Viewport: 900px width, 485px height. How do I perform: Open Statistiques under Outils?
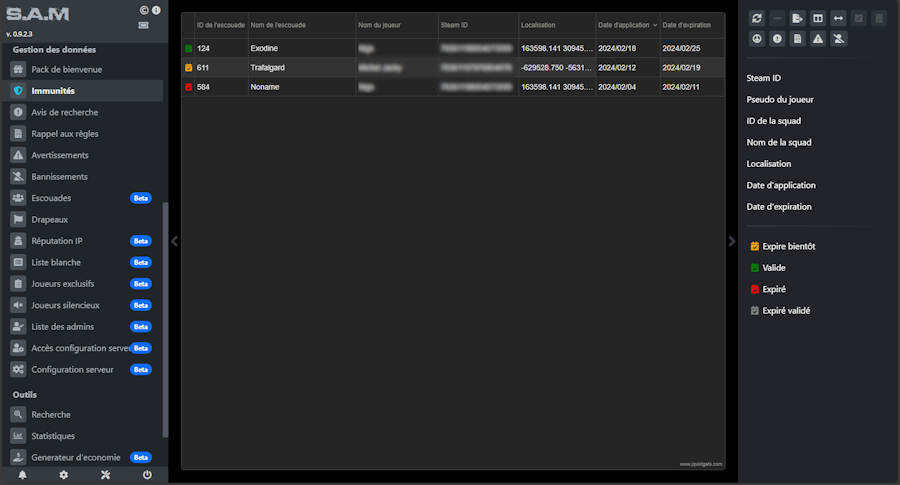[53, 436]
